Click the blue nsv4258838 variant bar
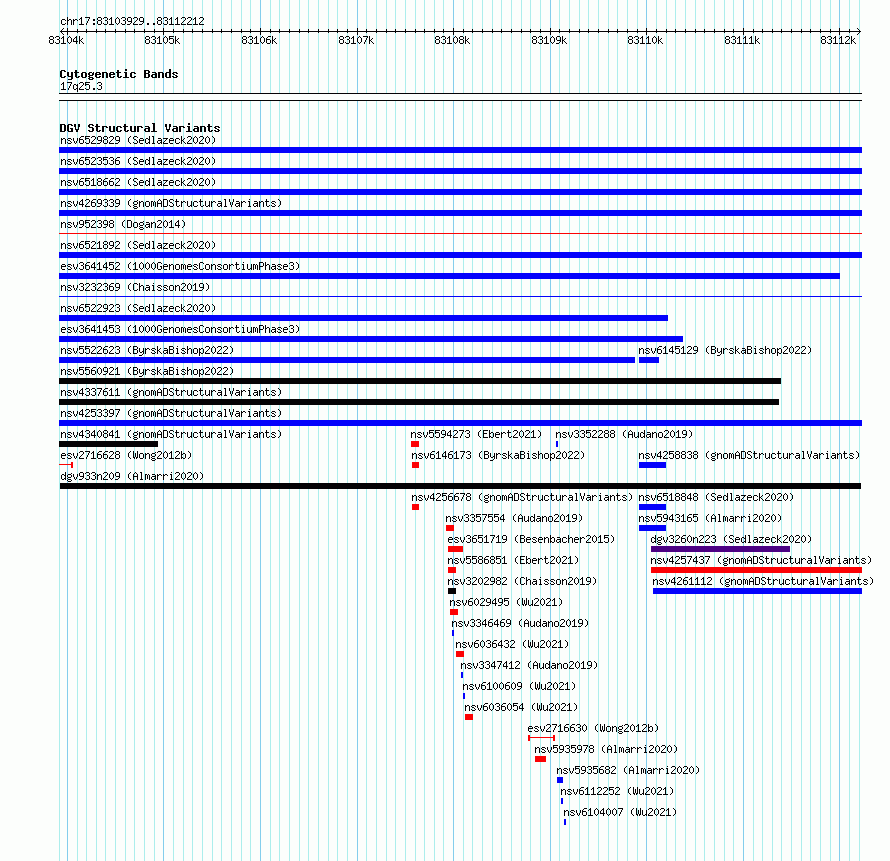 click(652, 465)
